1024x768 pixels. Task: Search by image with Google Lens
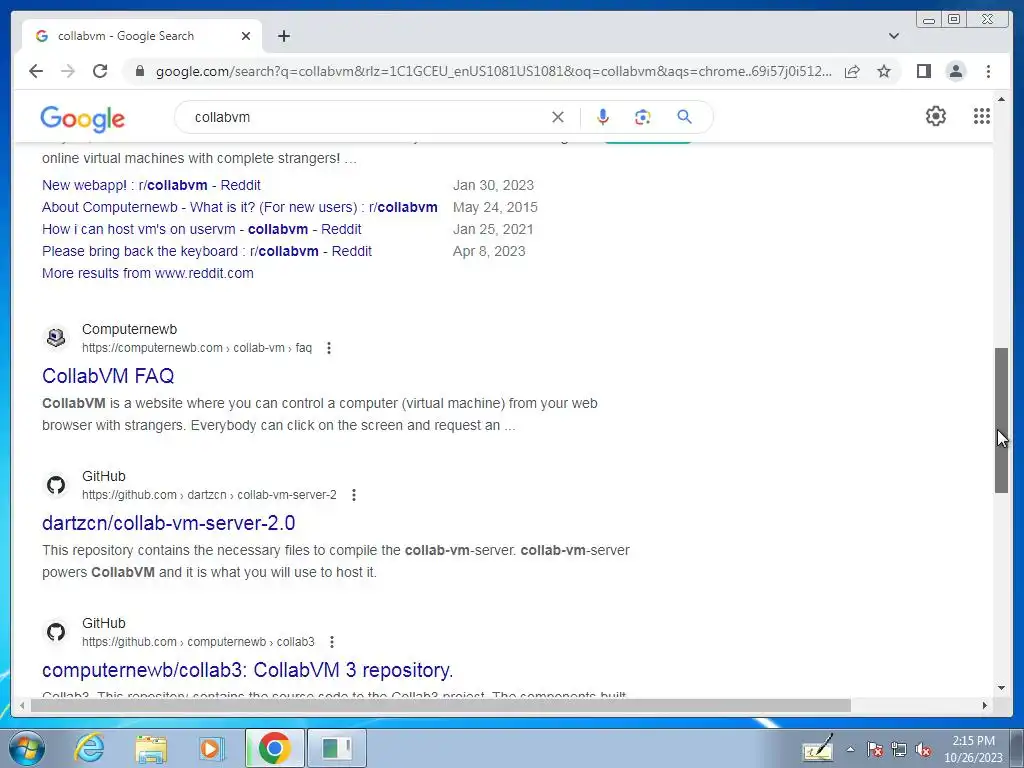(643, 117)
